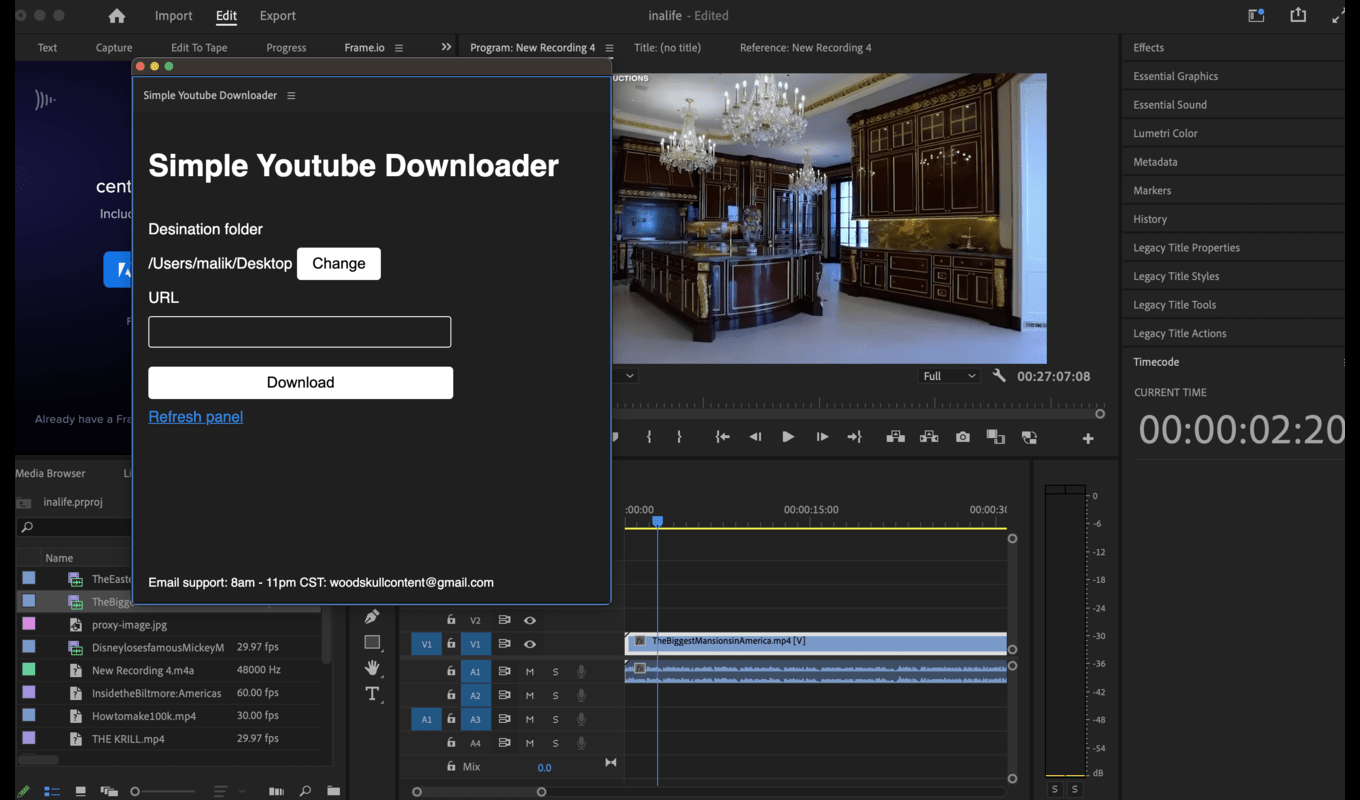1360x800 pixels.
Task: Open the Legacy Title Tools panel
Action: 1175,305
